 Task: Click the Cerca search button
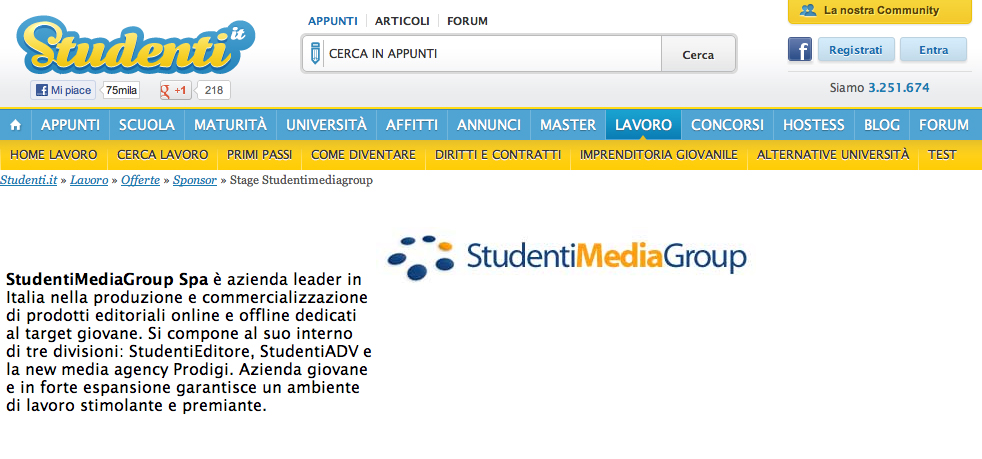tap(698, 54)
